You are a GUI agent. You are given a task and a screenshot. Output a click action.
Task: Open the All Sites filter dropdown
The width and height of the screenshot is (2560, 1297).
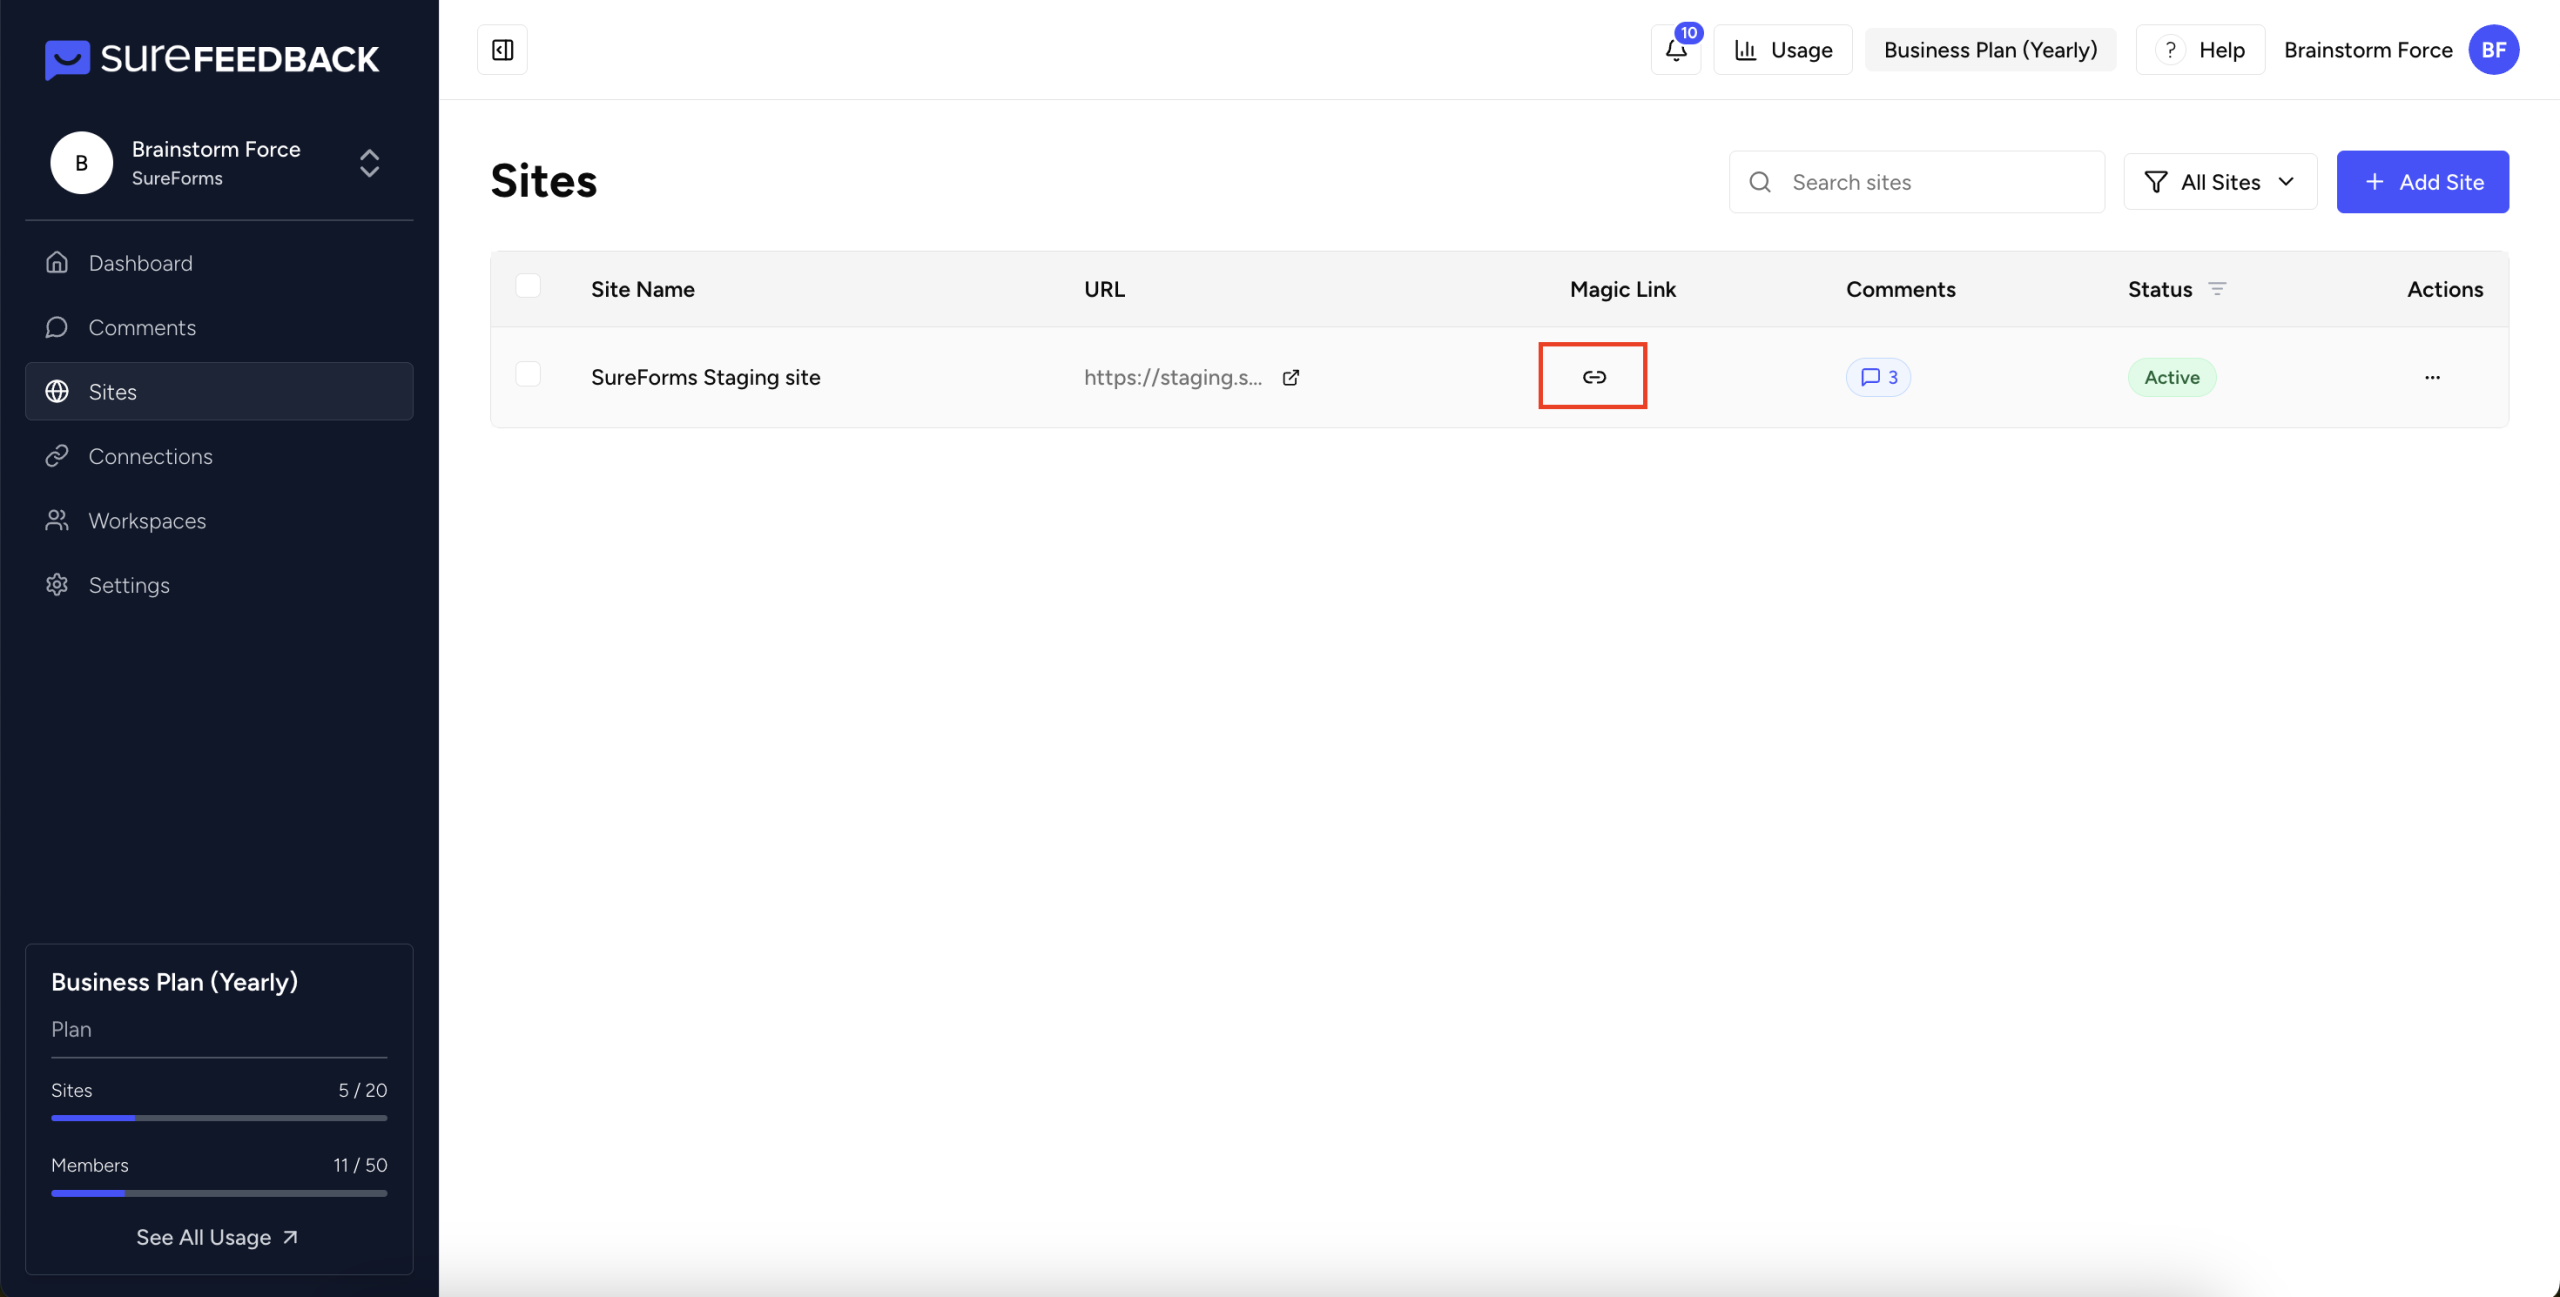point(2220,182)
